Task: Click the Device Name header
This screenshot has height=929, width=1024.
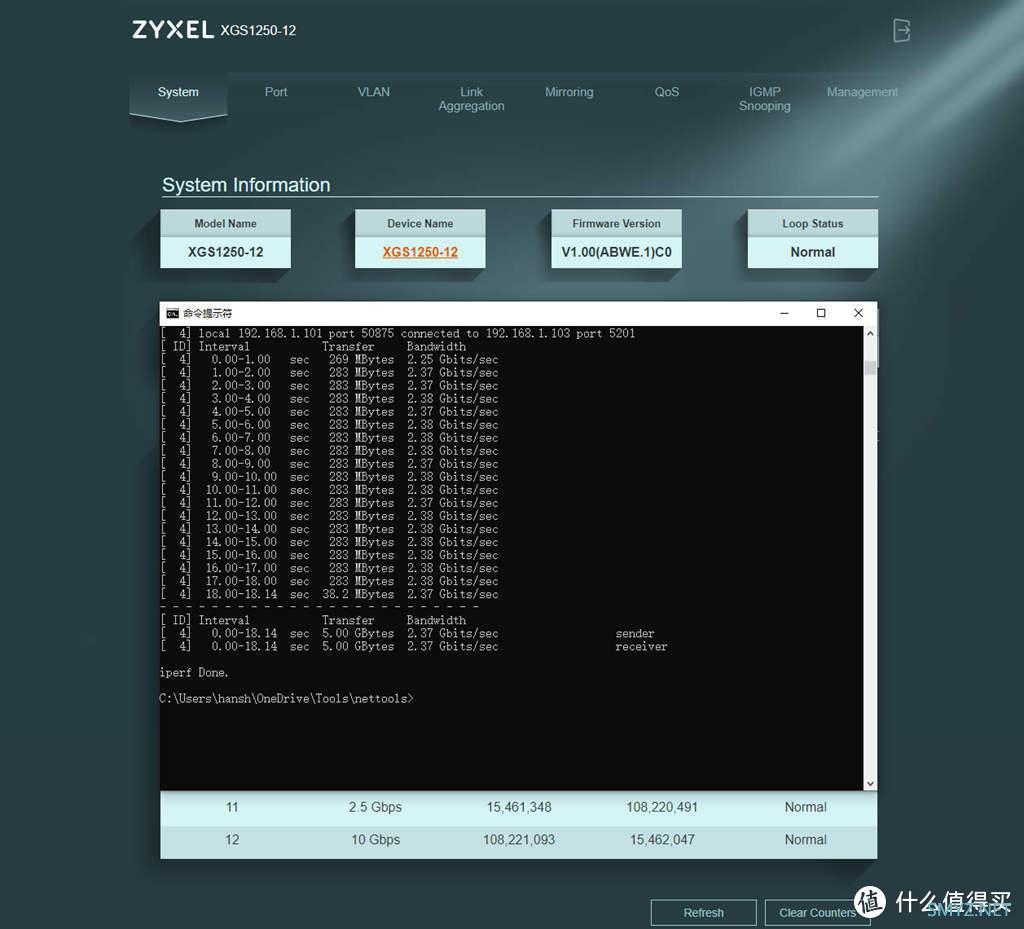Action: pyautogui.click(x=420, y=223)
